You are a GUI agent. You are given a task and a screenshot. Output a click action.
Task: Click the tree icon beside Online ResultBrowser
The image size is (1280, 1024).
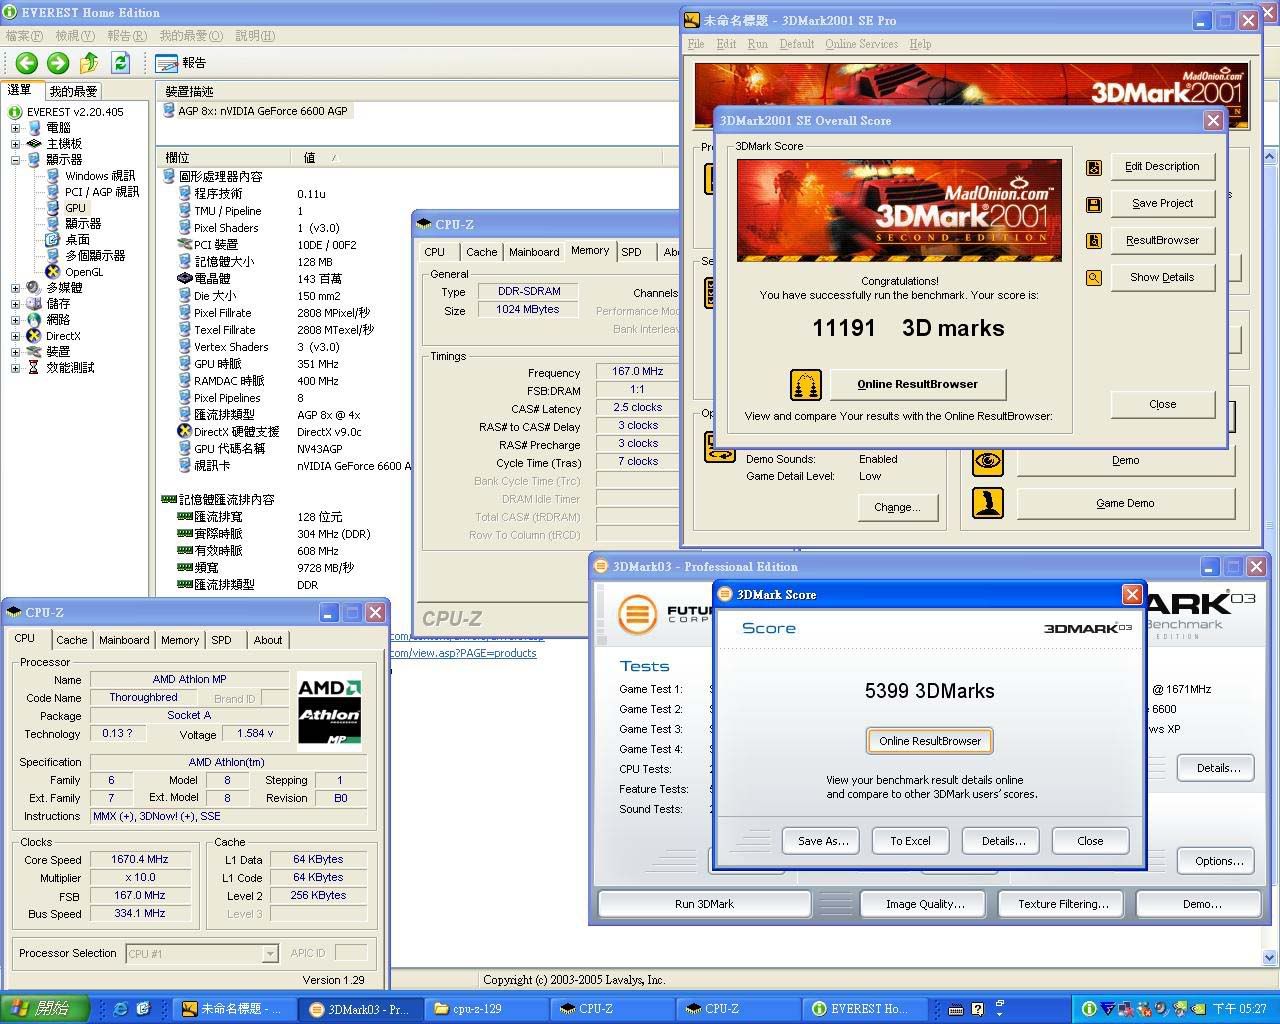806,384
